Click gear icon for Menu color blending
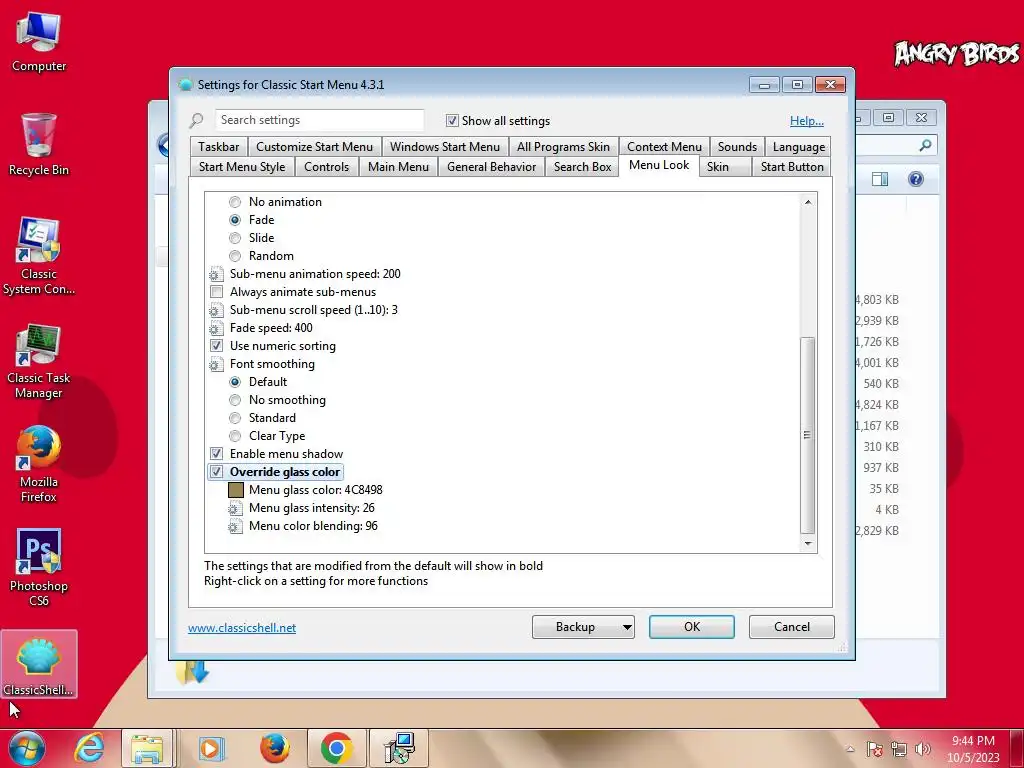The width and height of the screenshot is (1024, 768). (235, 526)
